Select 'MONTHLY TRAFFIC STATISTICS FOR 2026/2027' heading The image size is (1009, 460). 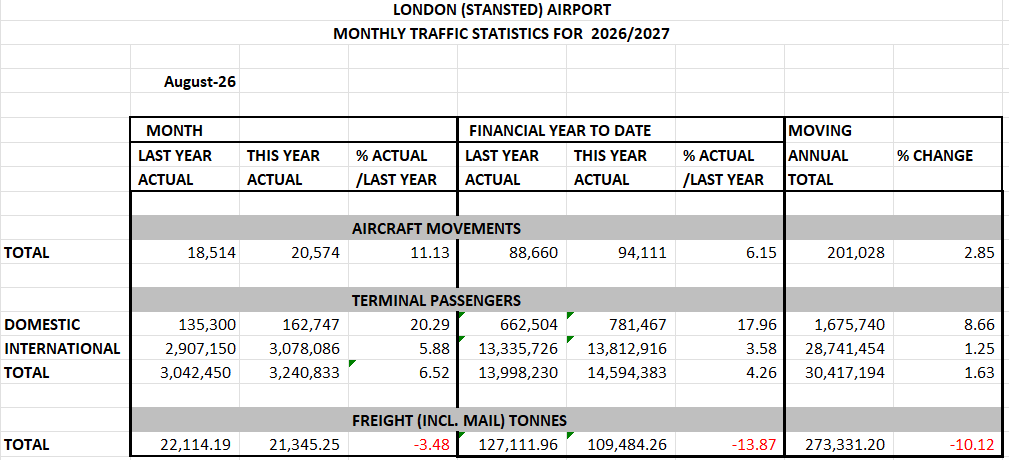point(501,33)
